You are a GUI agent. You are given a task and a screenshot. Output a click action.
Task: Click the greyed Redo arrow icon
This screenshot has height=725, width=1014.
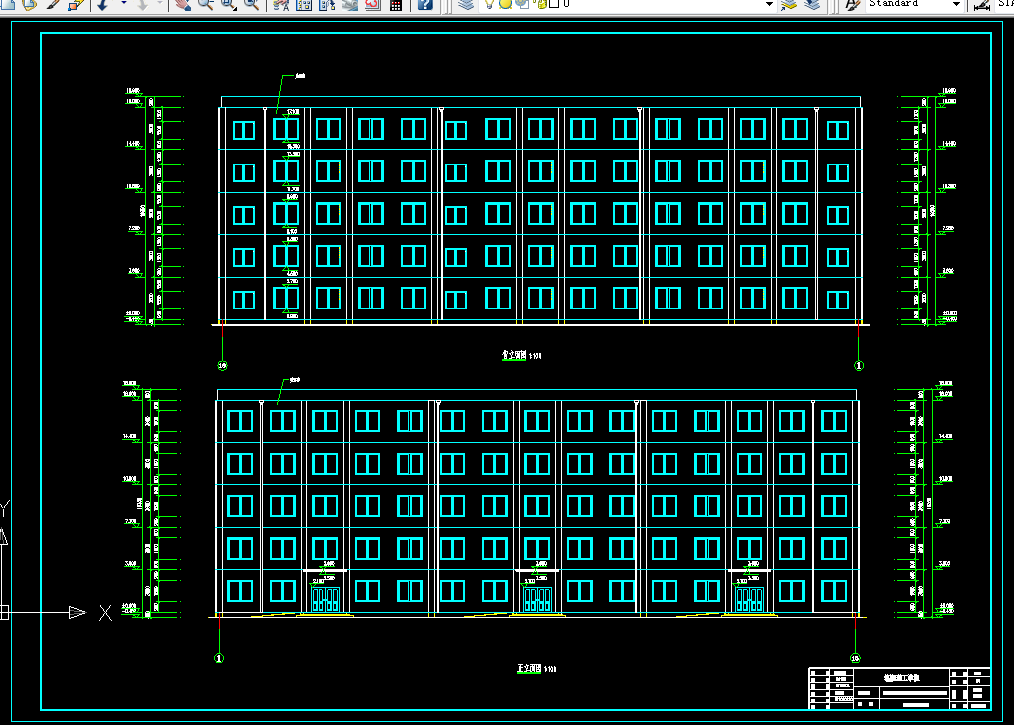[x=142, y=5]
